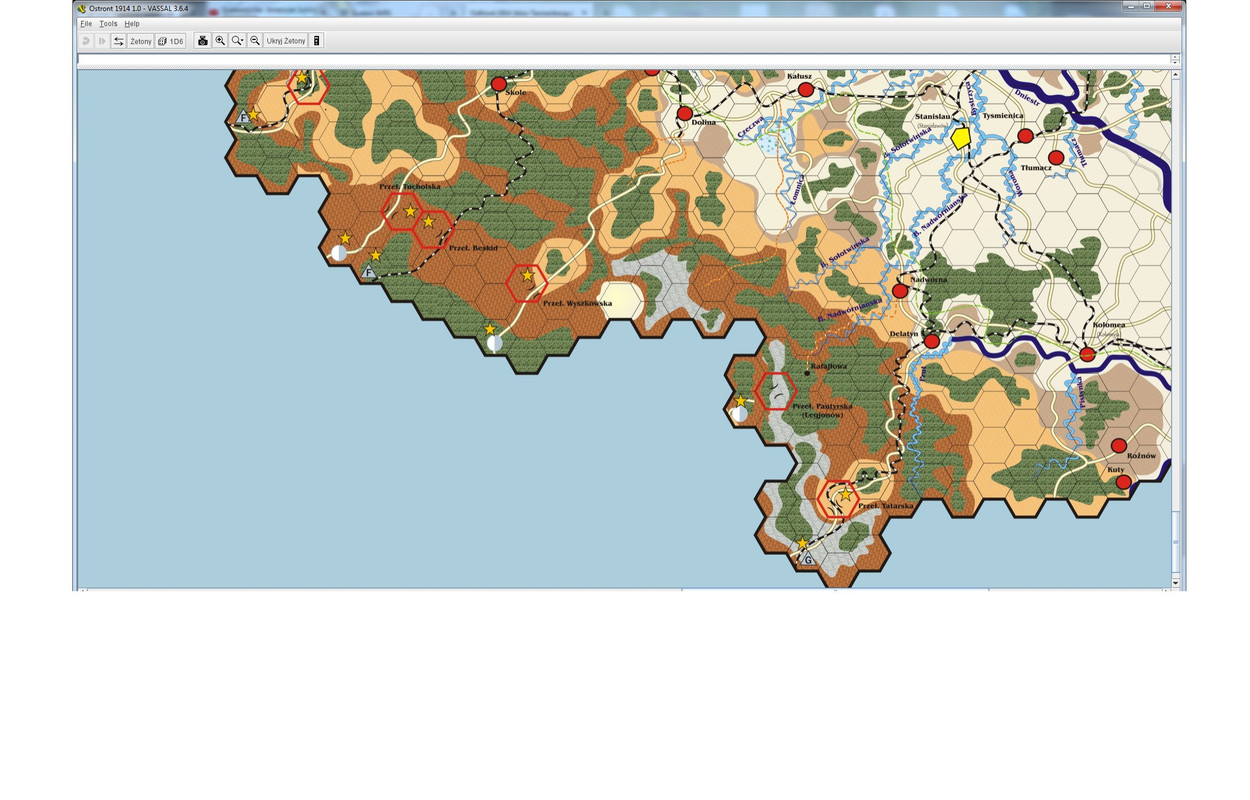Click the red city circle at Kołomea

(1088, 354)
